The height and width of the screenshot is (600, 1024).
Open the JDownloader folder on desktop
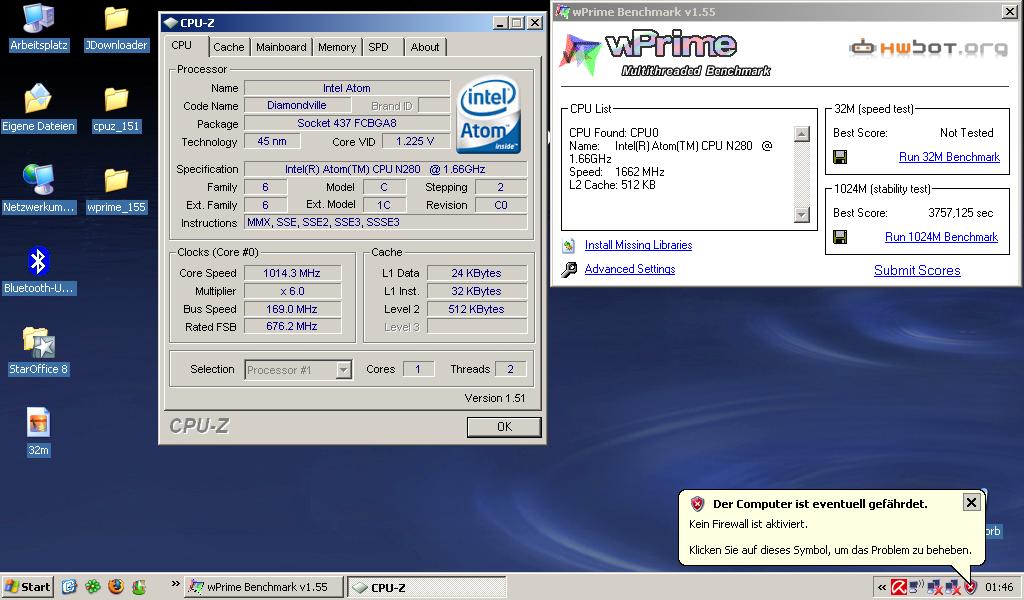click(116, 20)
